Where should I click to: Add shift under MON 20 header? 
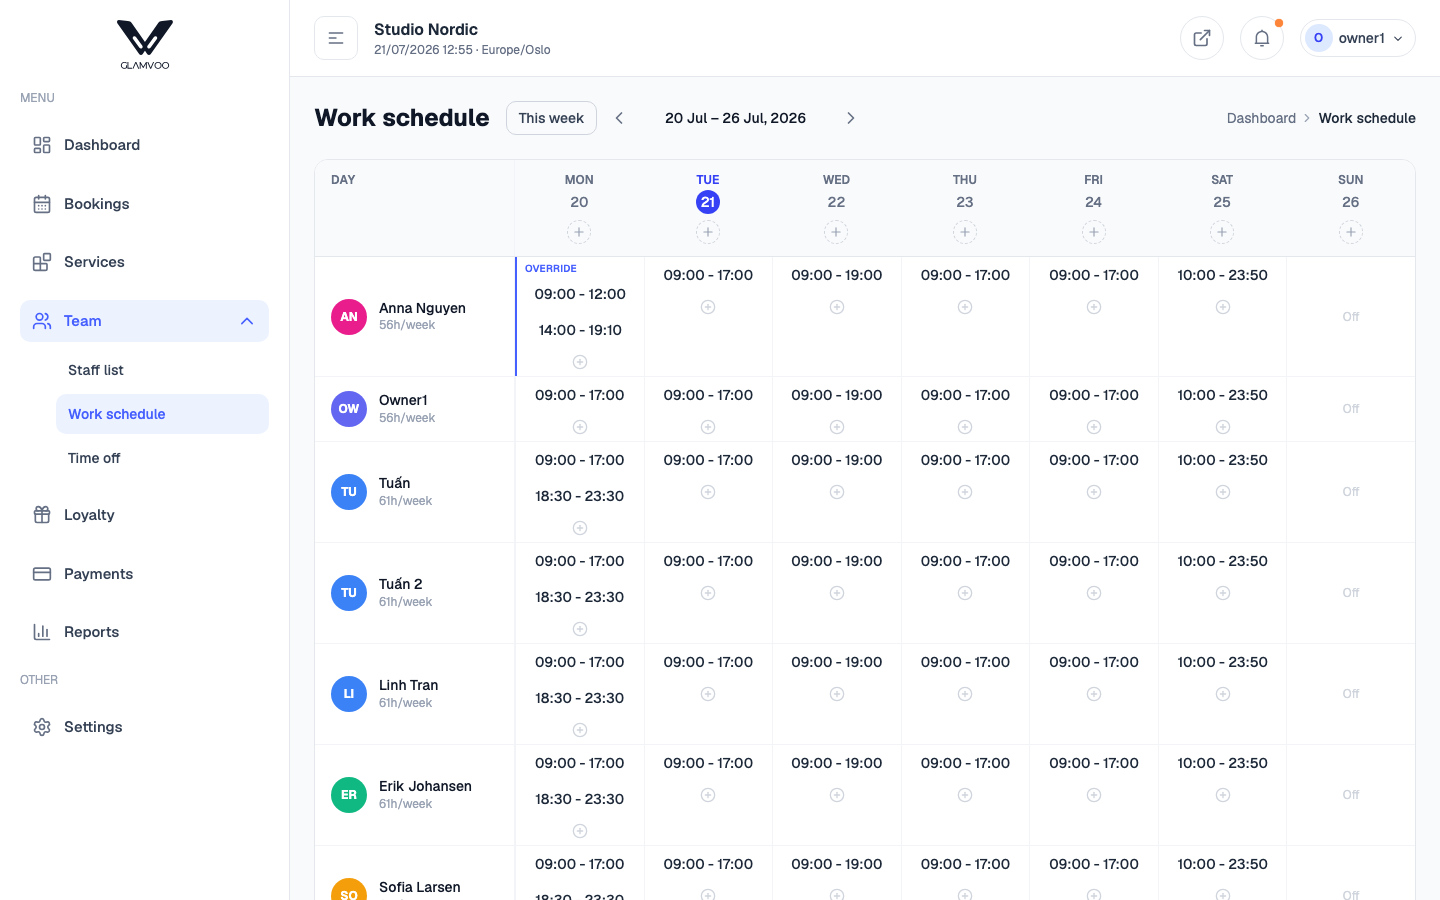tap(579, 232)
